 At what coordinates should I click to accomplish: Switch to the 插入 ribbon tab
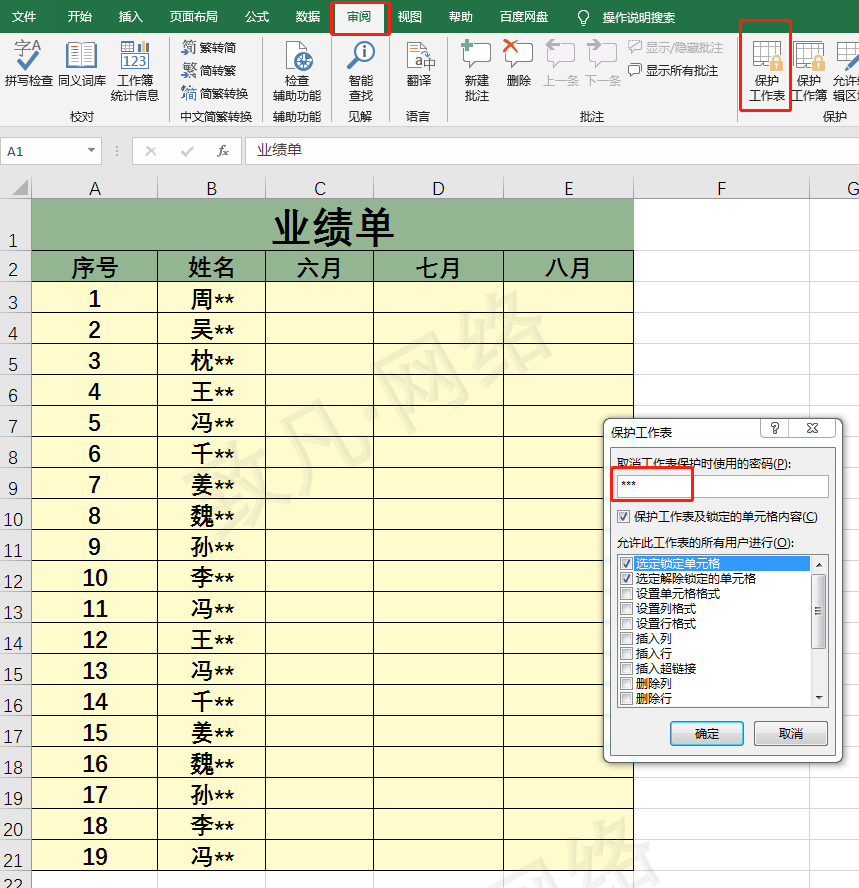pyautogui.click(x=130, y=17)
